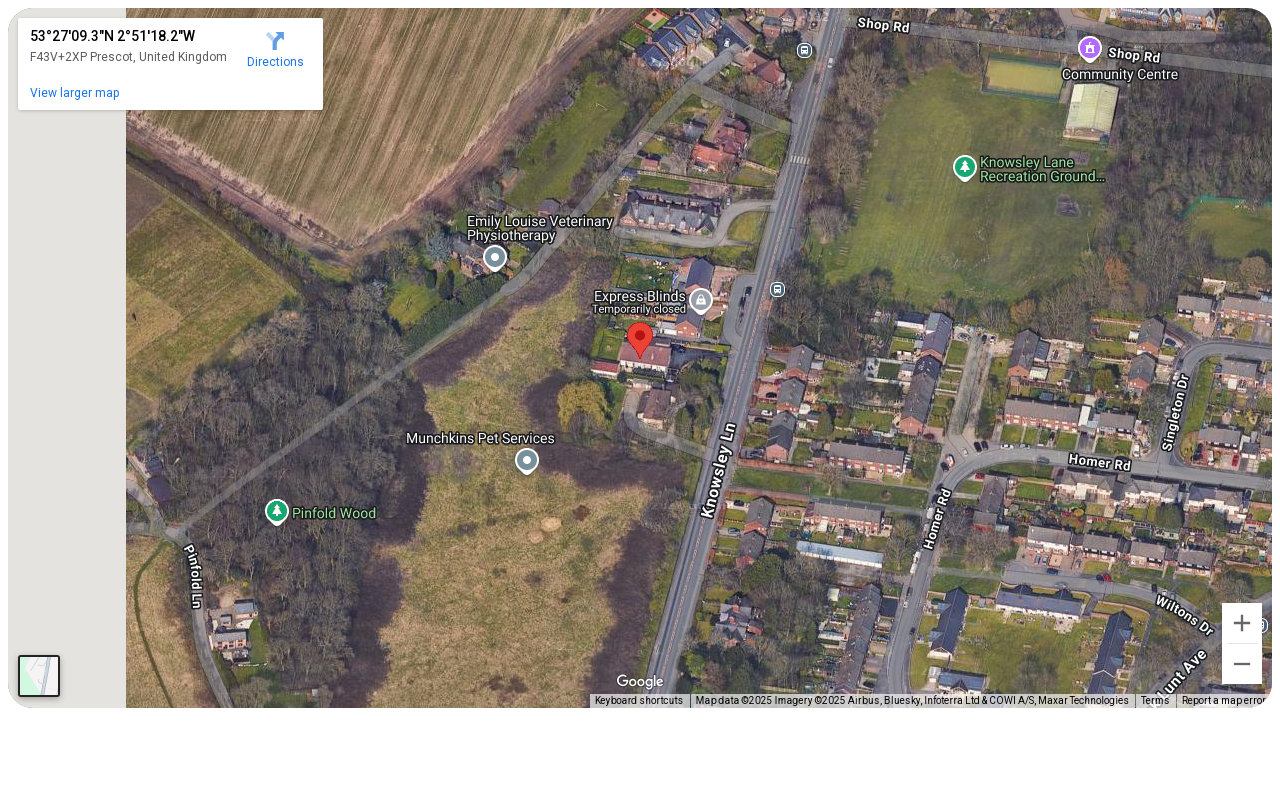Screen dimensions: 1280x800
Task: Toggle map layer with the thumbnail switcher
Action: click(39, 676)
